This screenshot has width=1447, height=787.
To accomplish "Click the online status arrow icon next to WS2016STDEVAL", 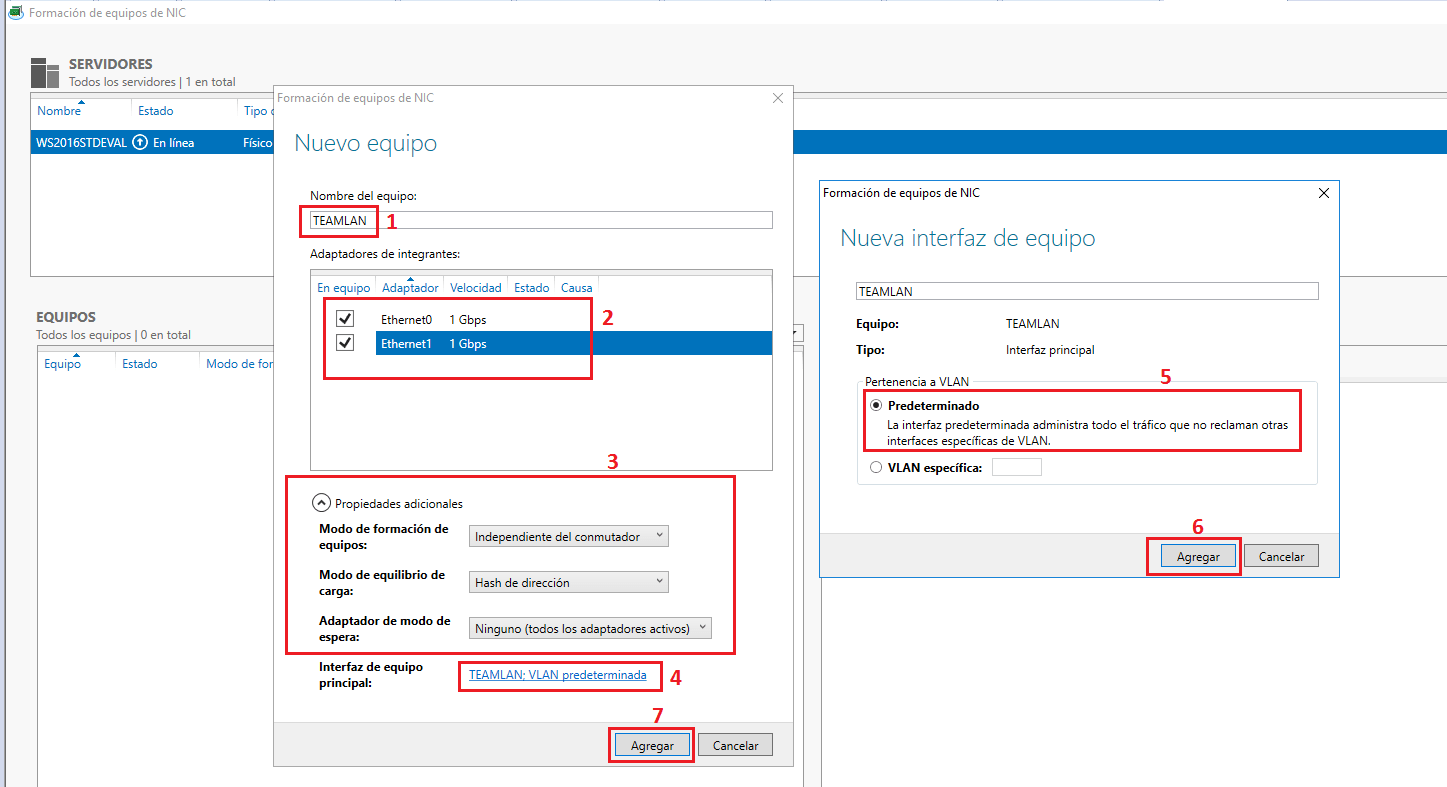I will click(139, 142).
